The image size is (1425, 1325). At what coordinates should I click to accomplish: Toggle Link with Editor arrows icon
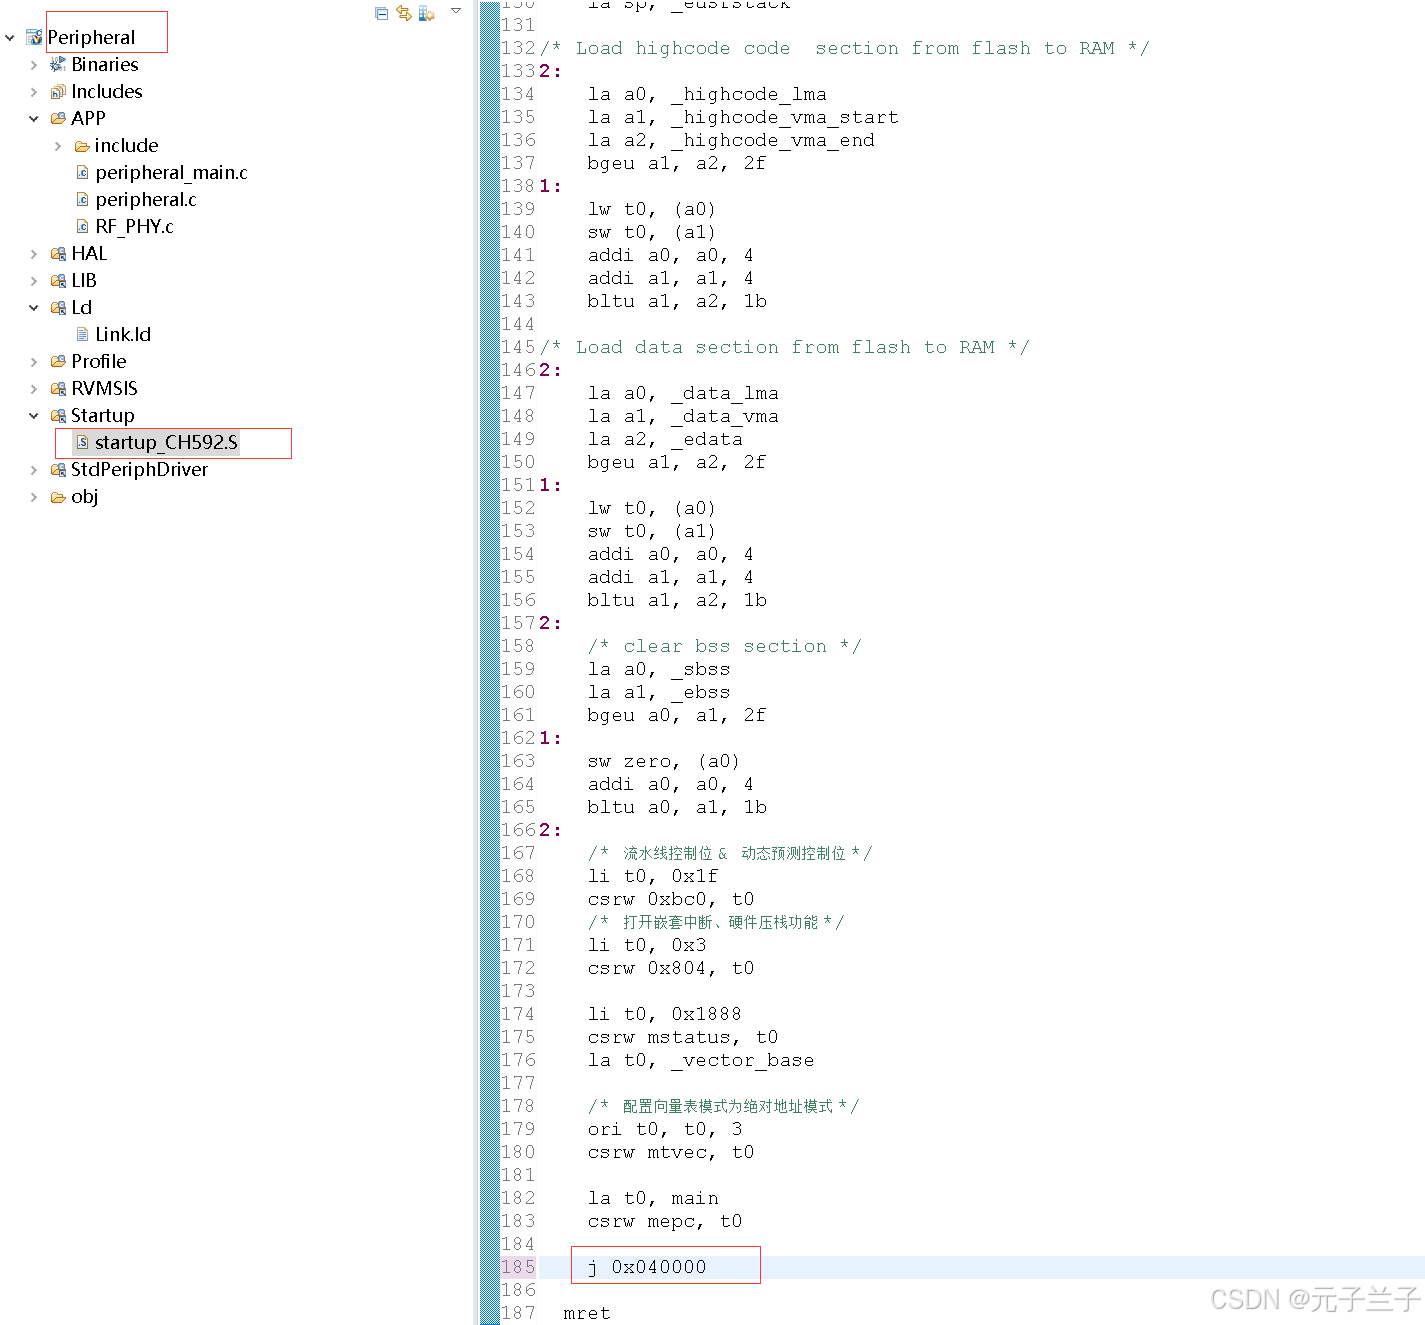pyautogui.click(x=404, y=13)
